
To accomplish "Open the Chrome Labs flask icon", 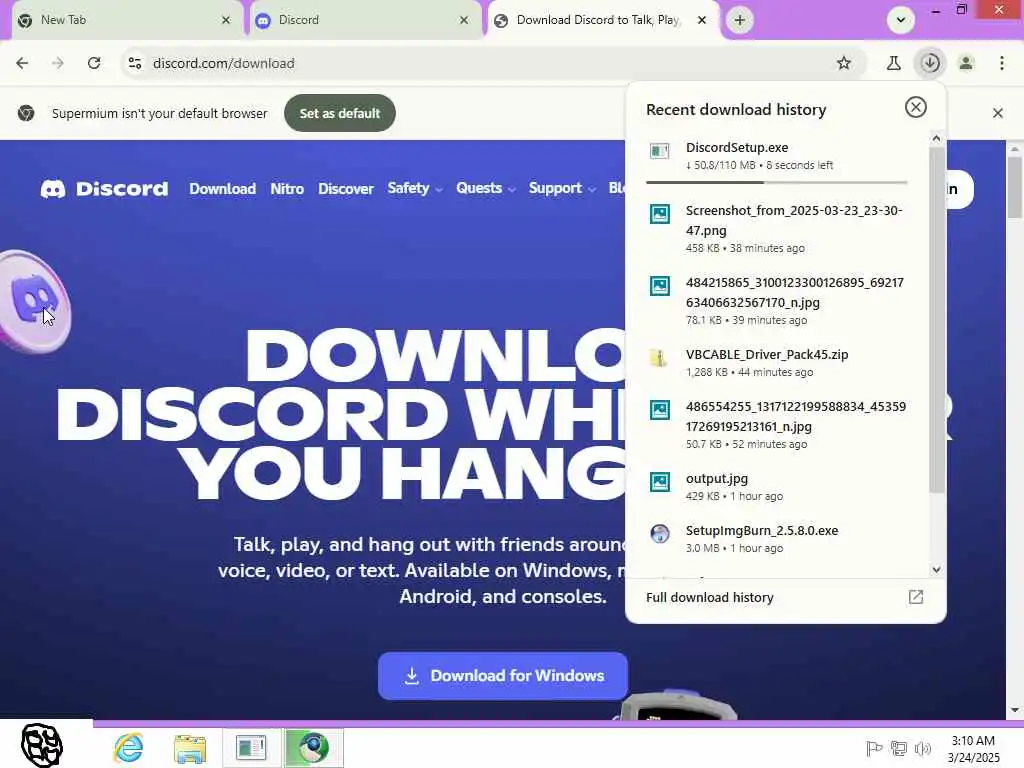I will pyautogui.click(x=893, y=63).
